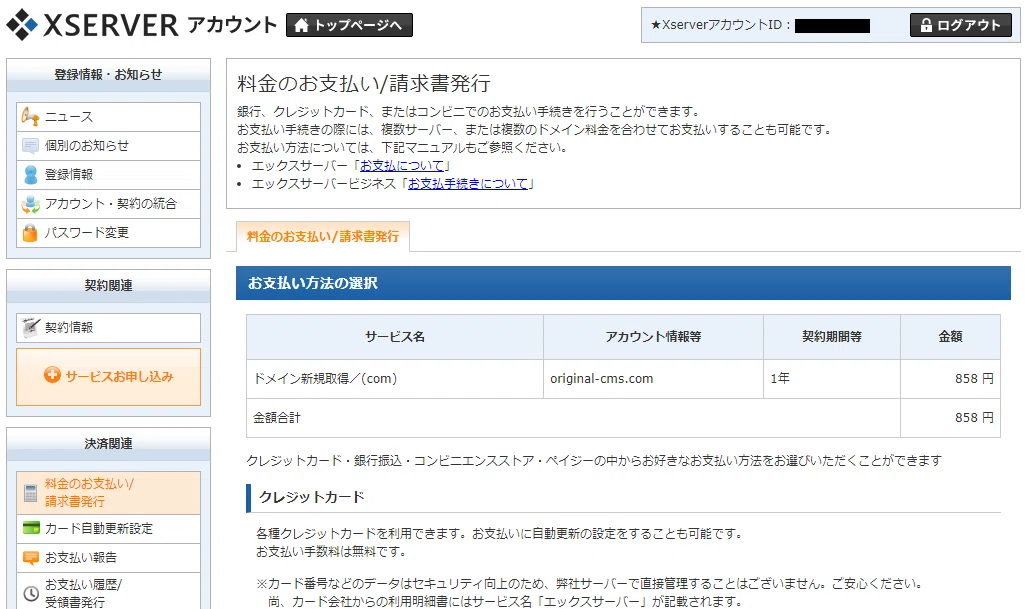The image size is (1025, 609).
Task: Click the note icon beside 個別のお知らせ
Action: pyautogui.click(x=30, y=146)
